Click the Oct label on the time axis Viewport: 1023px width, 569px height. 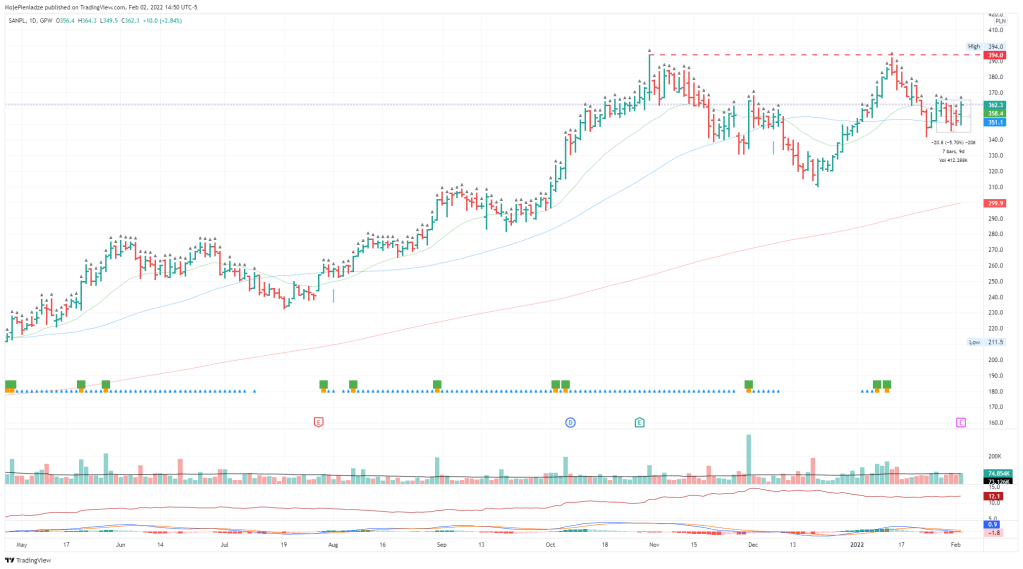pyautogui.click(x=550, y=544)
